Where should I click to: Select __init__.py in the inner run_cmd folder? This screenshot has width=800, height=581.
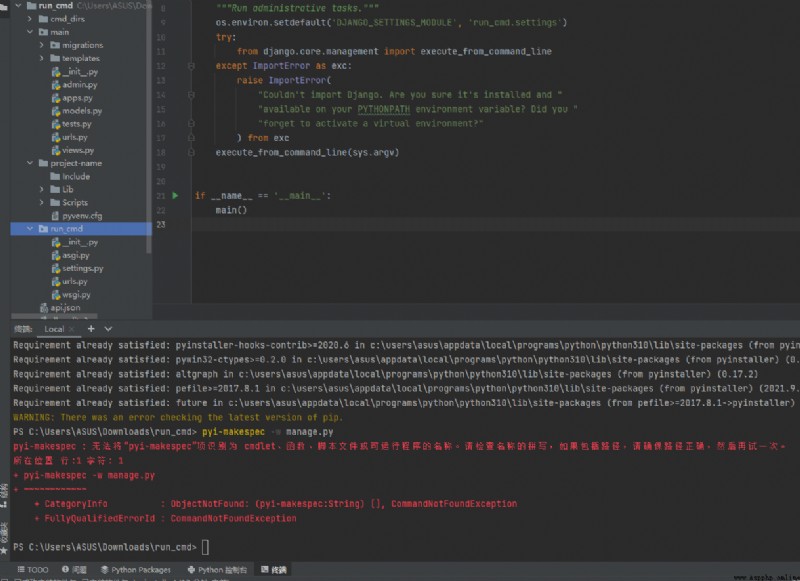coord(80,242)
